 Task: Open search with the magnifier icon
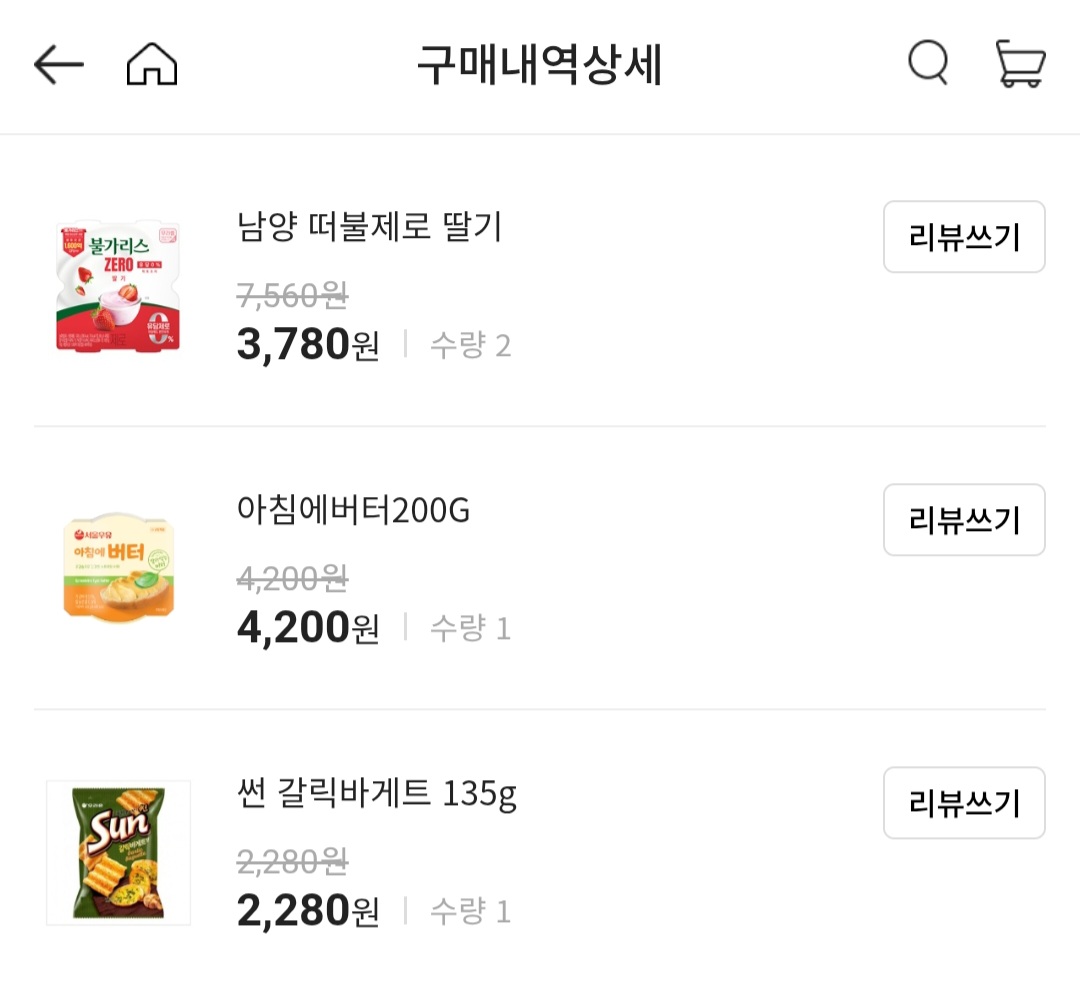[926, 61]
